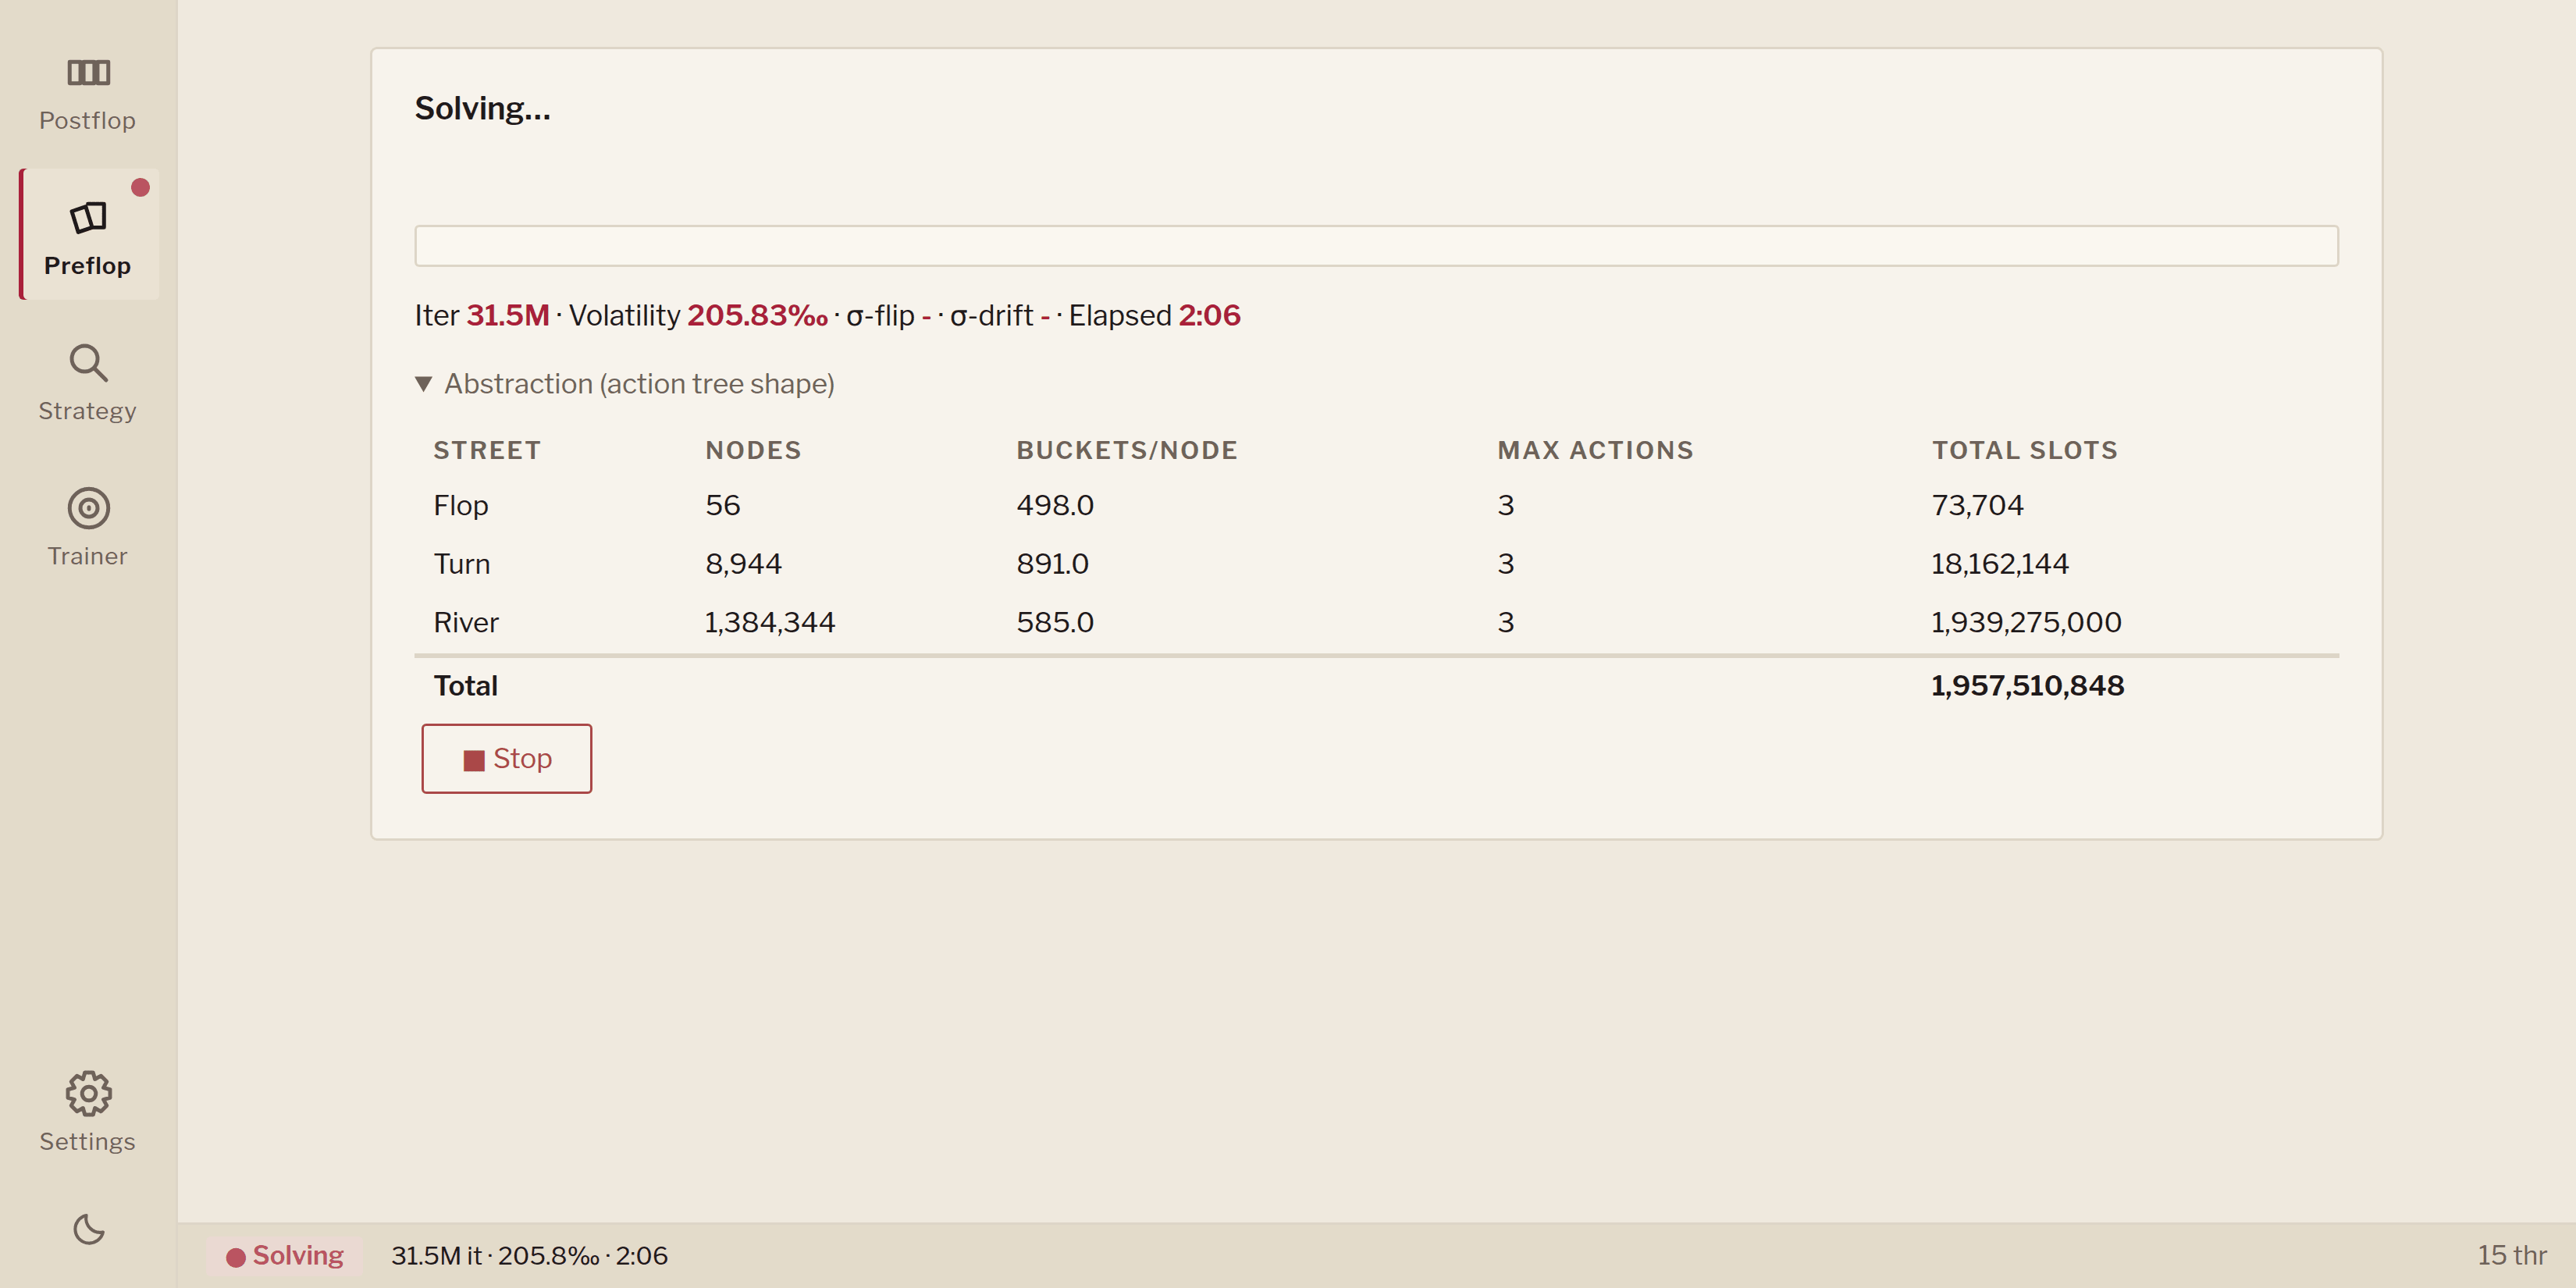The height and width of the screenshot is (1288, 2576).
Task: Click the solving progress bar
Action: [1376, 246]
